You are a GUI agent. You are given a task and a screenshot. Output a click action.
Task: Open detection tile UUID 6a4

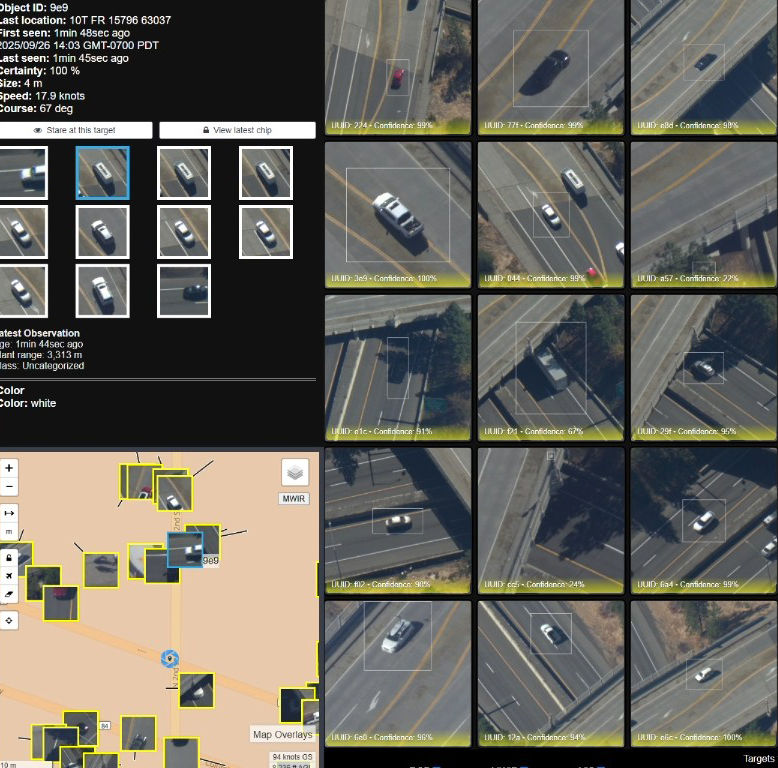(704, 520)
